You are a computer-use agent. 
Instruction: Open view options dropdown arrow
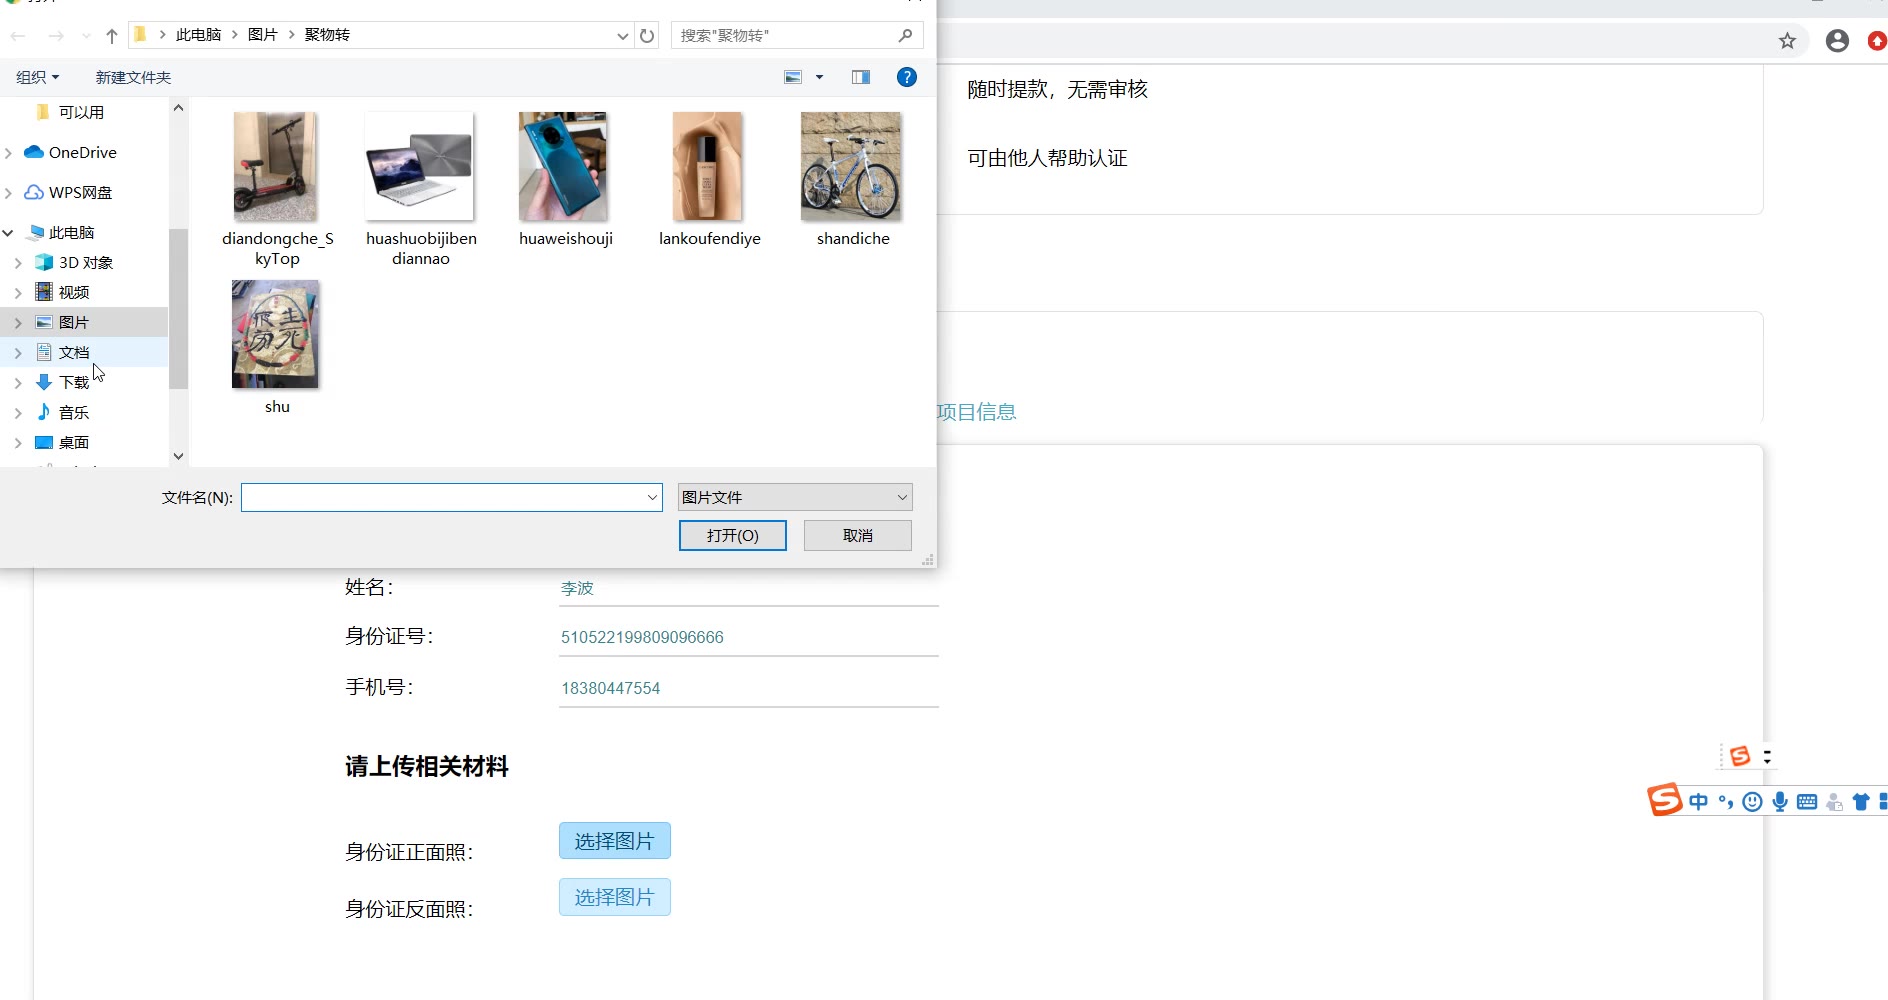click(819, 77)
